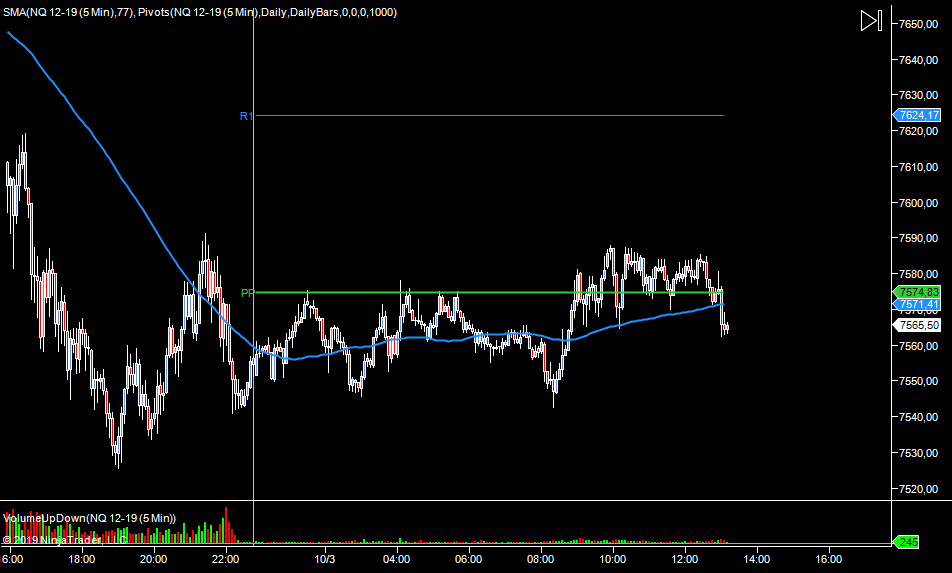
Task: Click the green 7574,83 pivot price marker
Action: [918, 291]
